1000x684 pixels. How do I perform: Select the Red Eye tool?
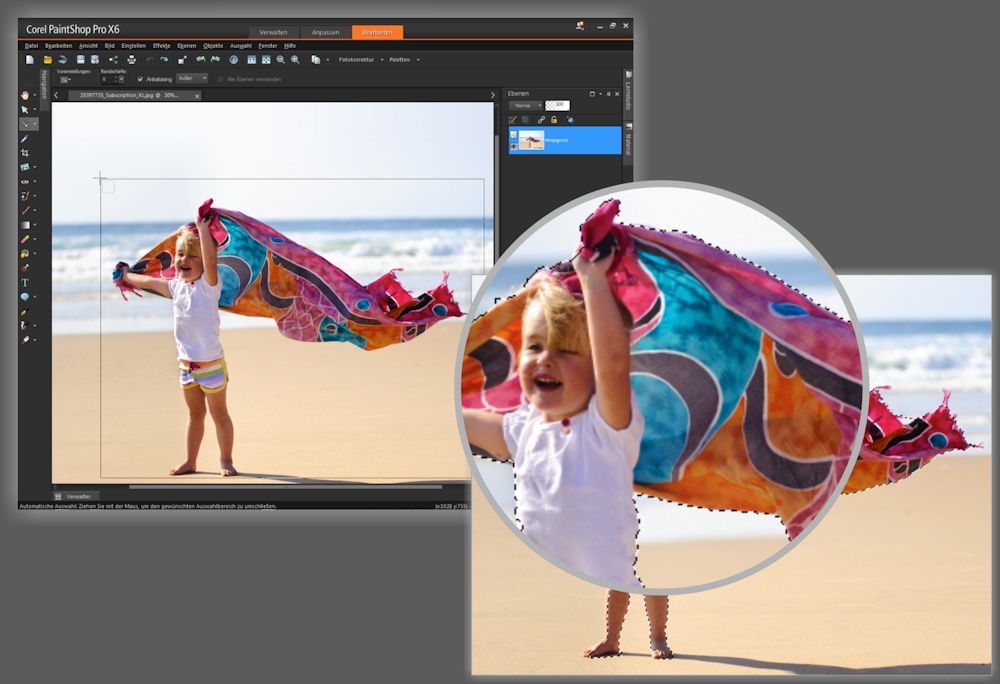(25, 182)
